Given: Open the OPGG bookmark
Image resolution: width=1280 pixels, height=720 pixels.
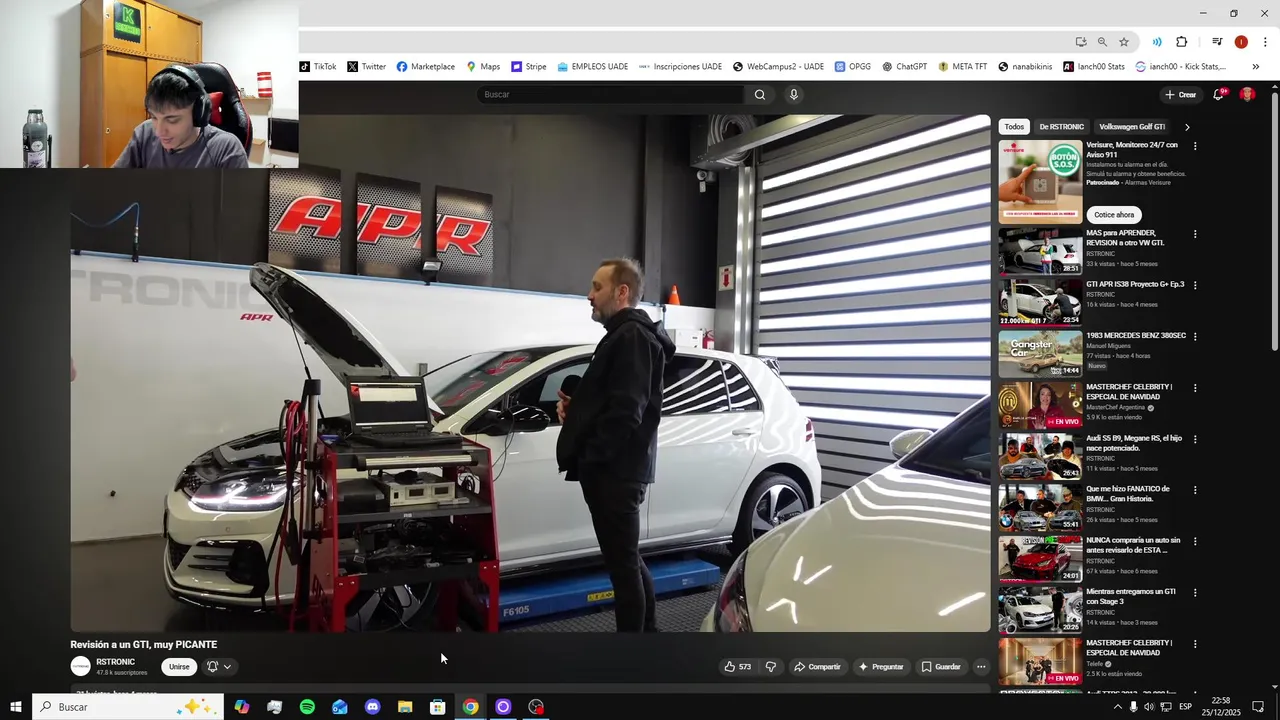Looking at the screenshot, I should (852, 67).
